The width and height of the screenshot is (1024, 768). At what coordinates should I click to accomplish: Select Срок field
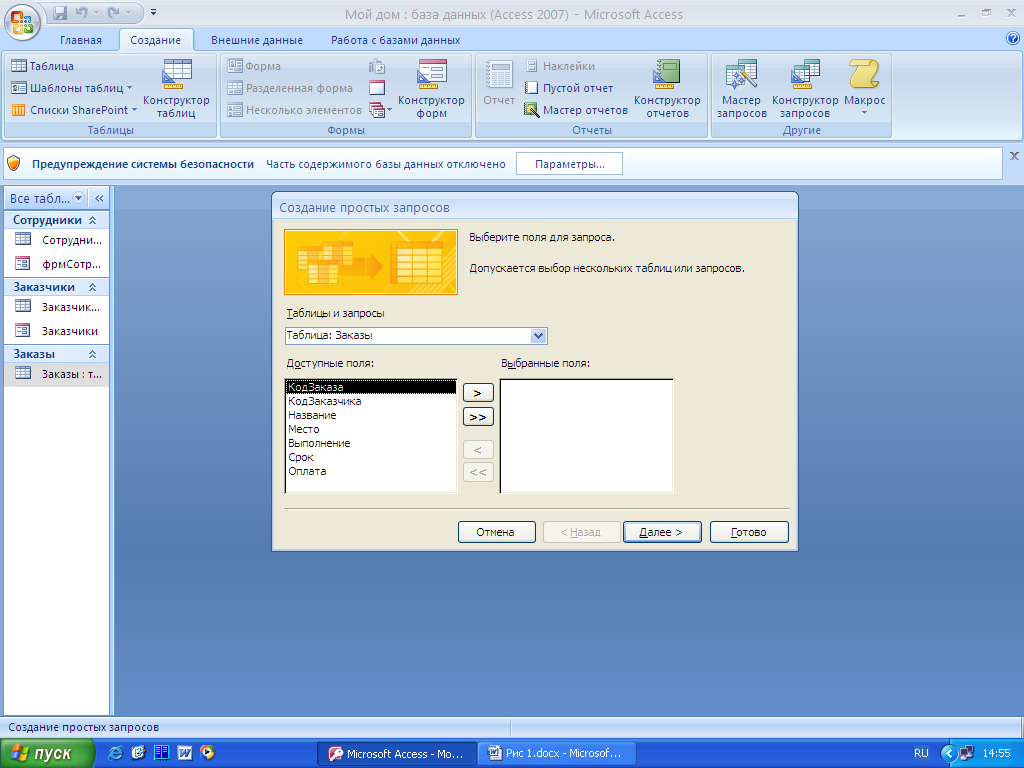pyautogui.click(x=371, y=457)
